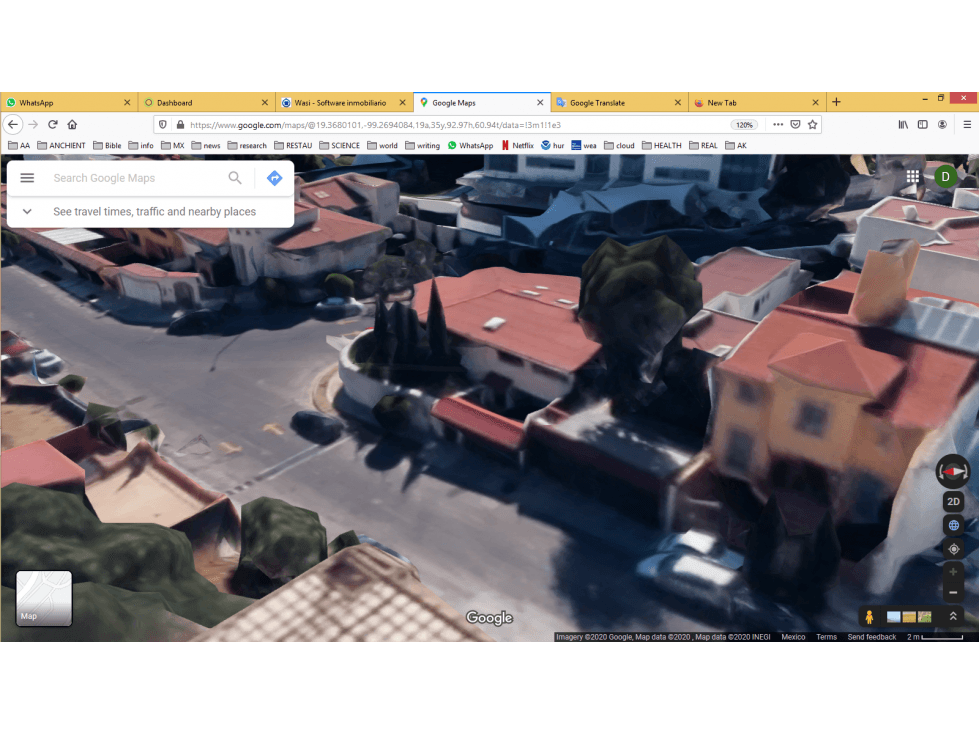
Task: Open the first sky photo thumbnail
Action: click(893, 617)
